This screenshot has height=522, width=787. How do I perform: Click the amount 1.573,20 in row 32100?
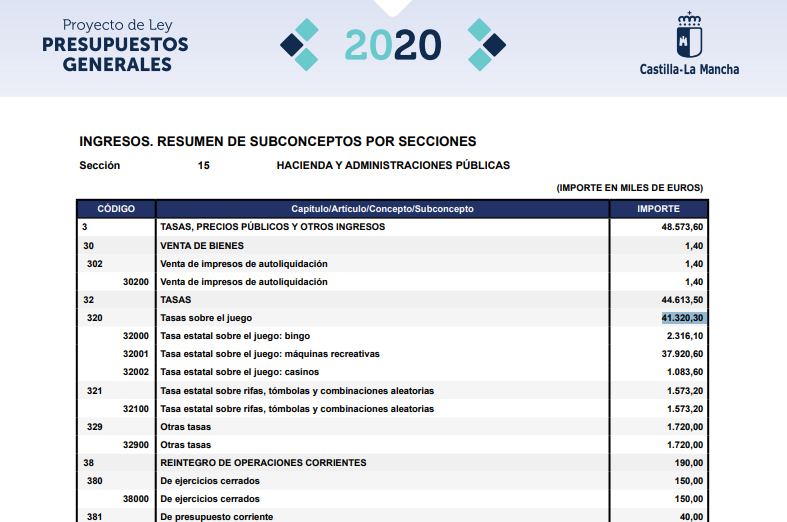685,409
